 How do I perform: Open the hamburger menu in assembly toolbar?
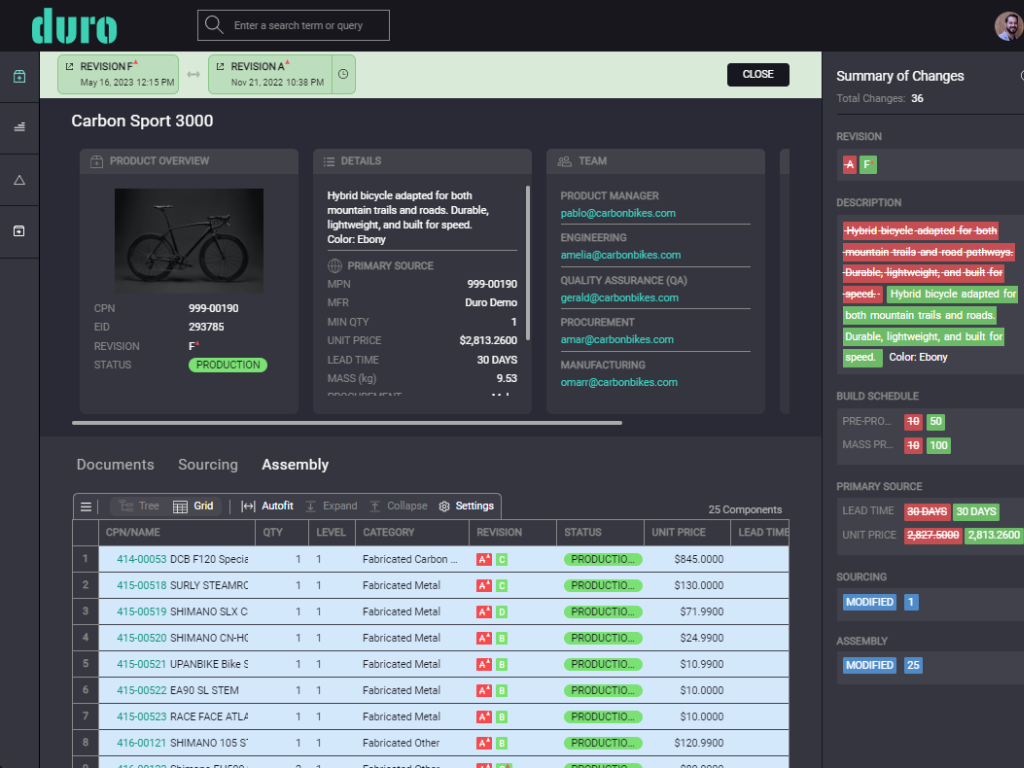point(86,506)
